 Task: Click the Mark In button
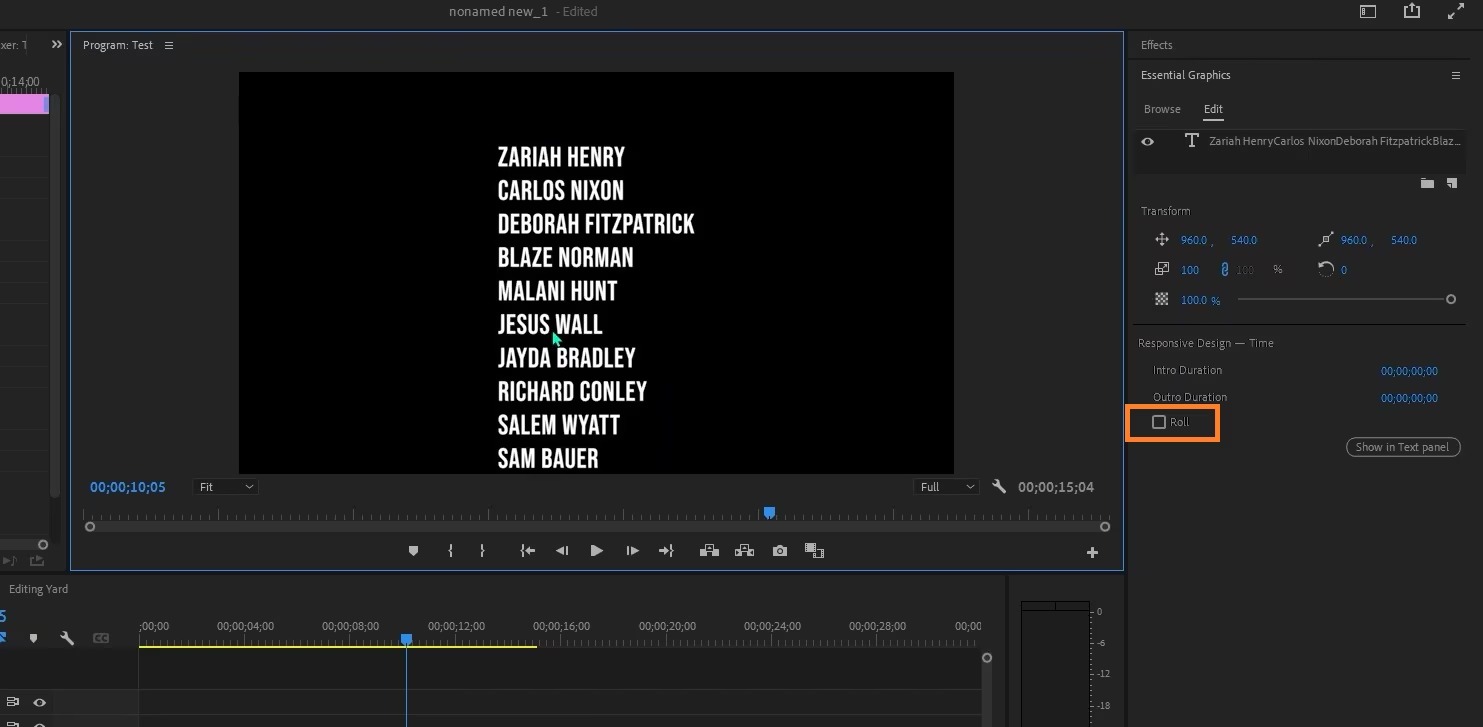[x=450, y=551]
